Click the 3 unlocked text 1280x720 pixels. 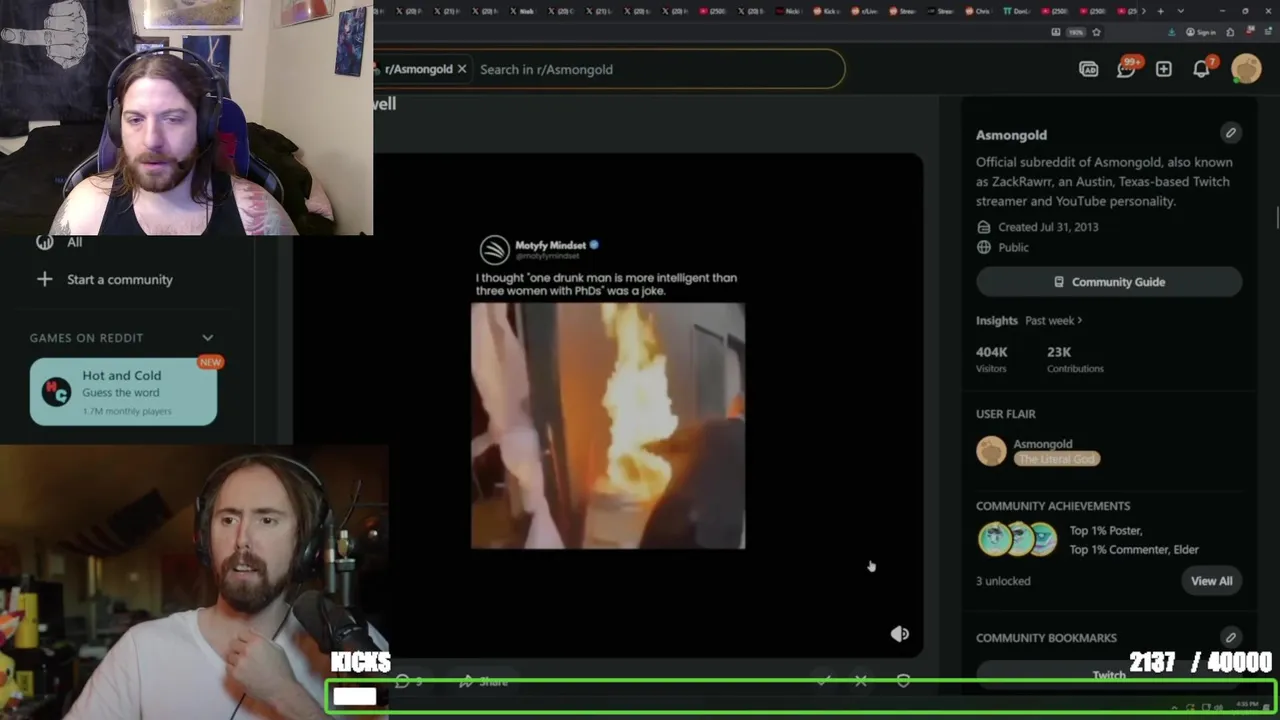1003,581
